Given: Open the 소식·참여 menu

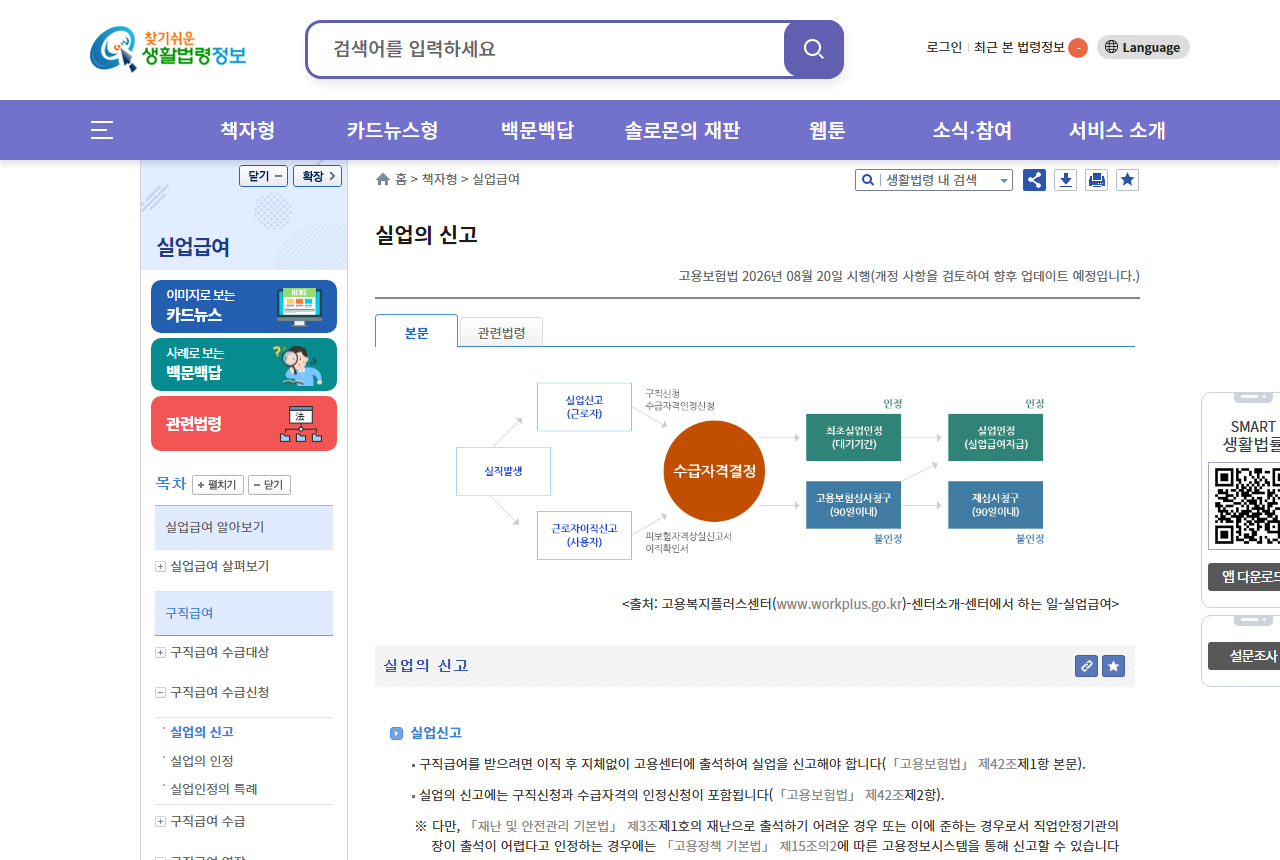Looking at the screenshot, I should pos(972,130).
